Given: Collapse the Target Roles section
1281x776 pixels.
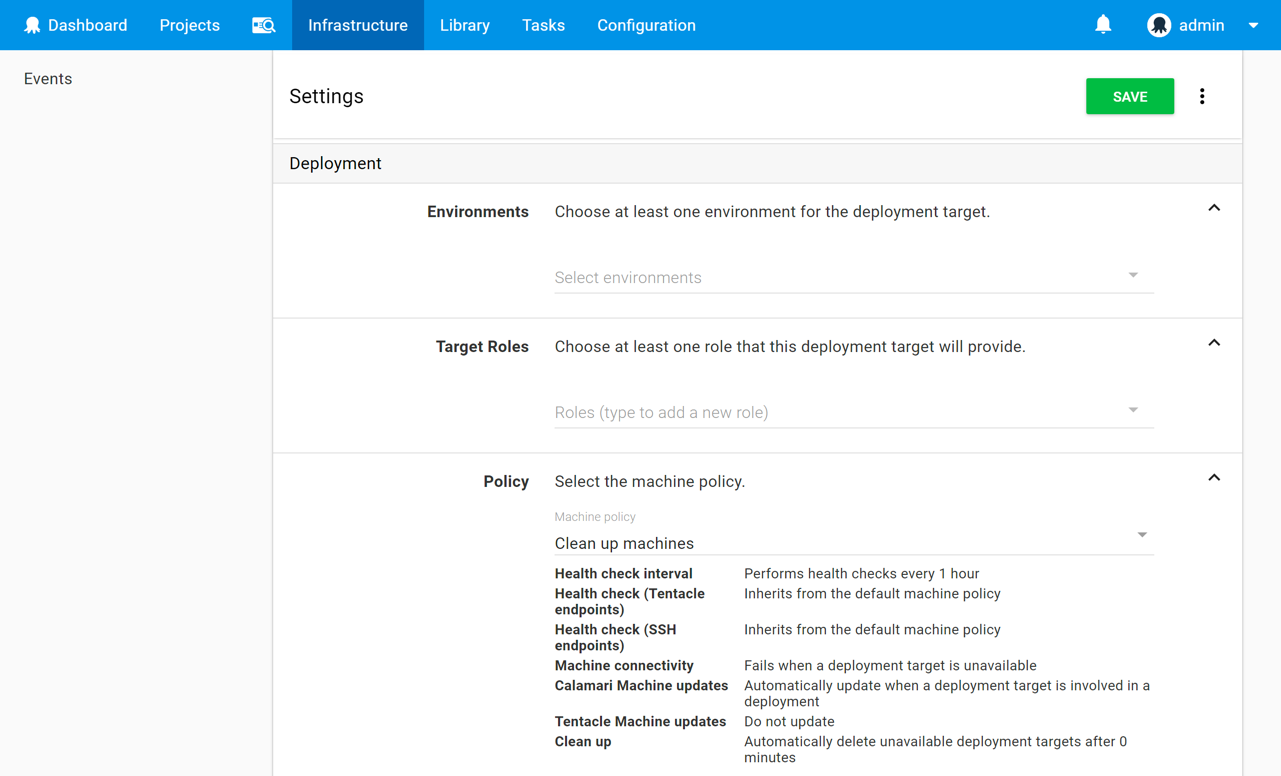Looking at the screenshot, I should pos(1214,343).
